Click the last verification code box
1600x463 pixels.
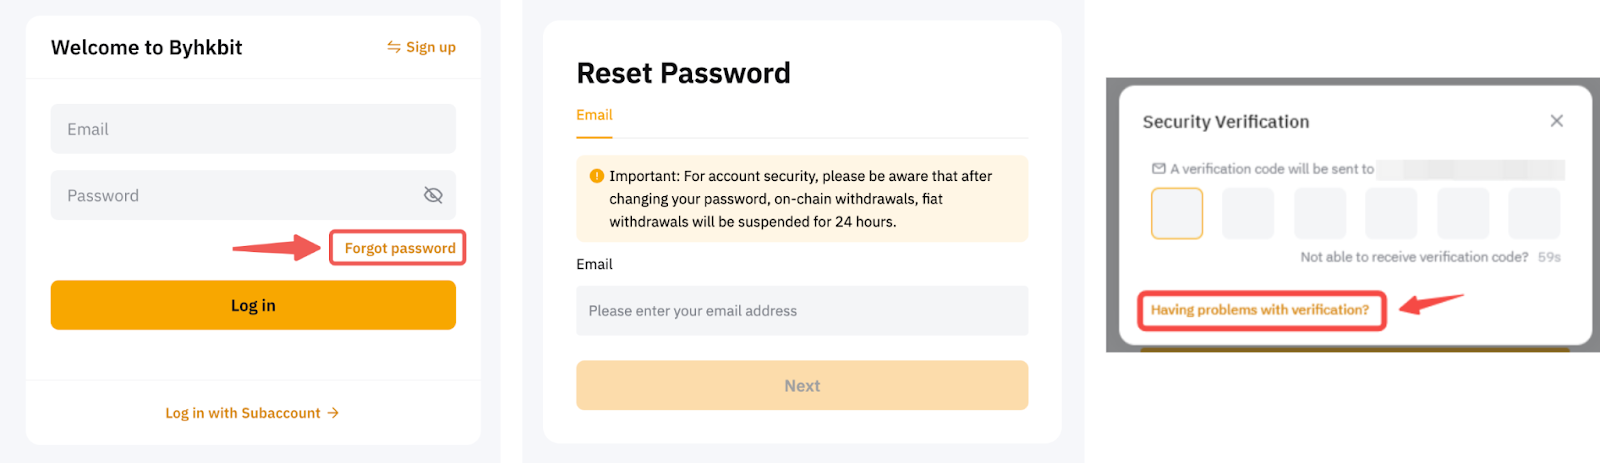pos(1534,214)
